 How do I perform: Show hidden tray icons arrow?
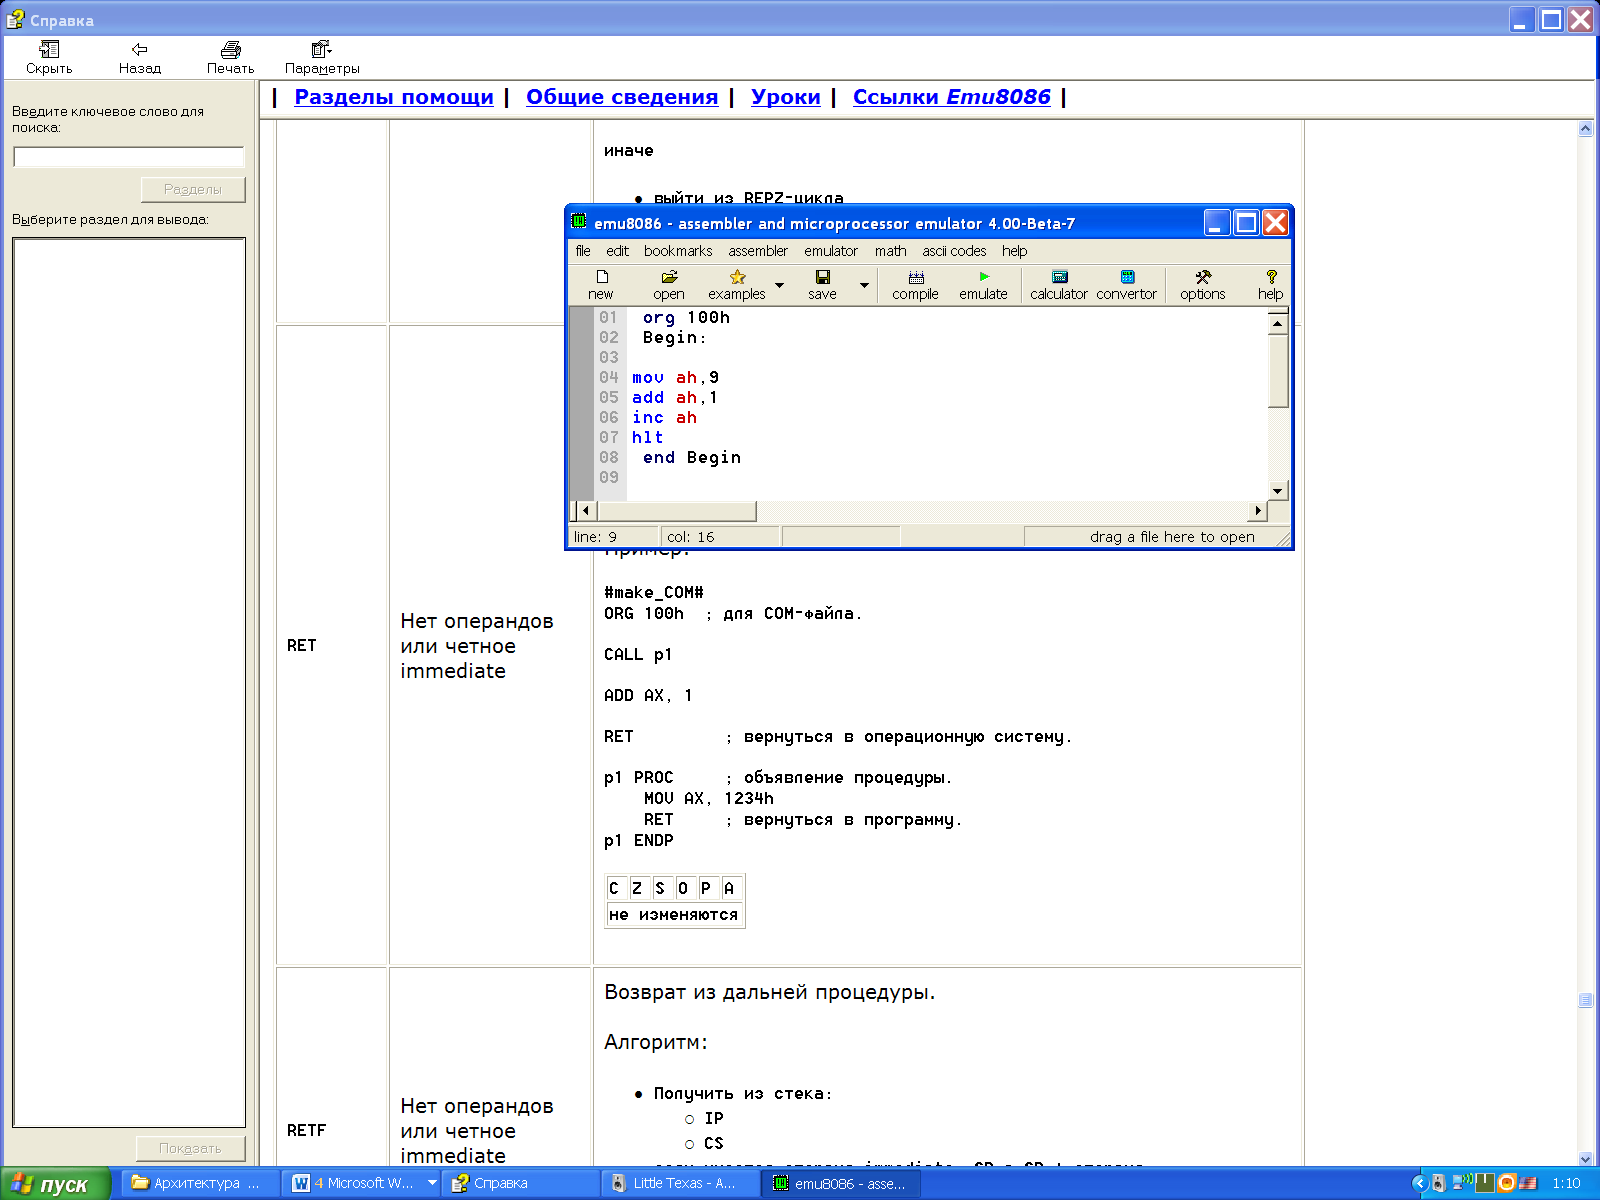[x=1419, y=1183]
